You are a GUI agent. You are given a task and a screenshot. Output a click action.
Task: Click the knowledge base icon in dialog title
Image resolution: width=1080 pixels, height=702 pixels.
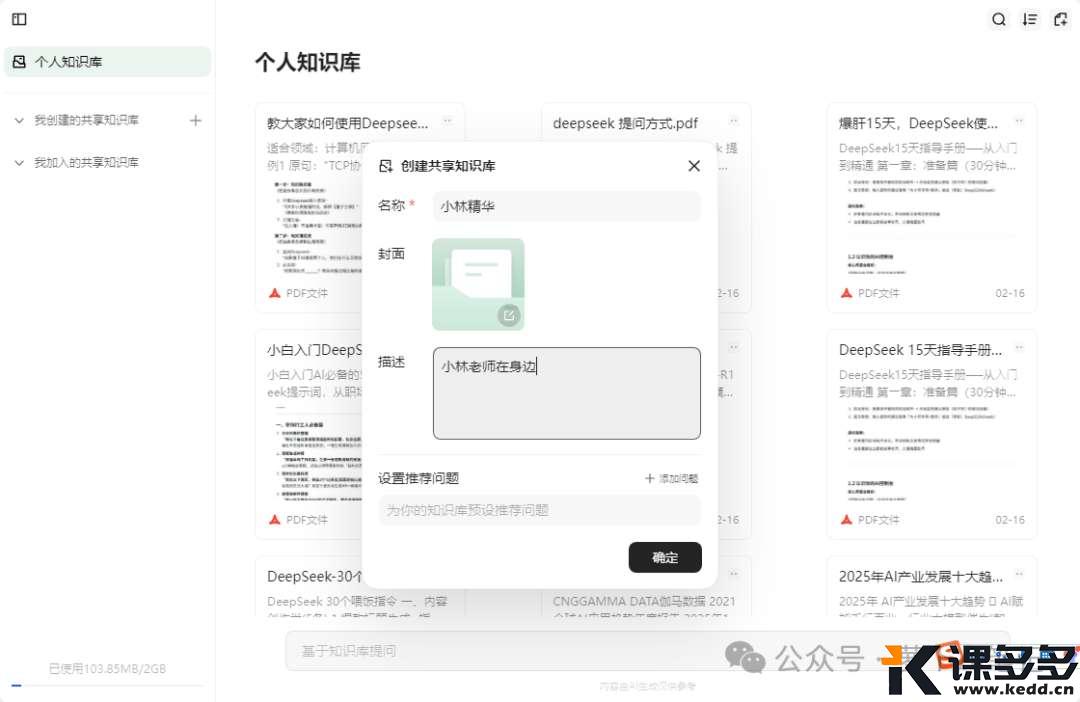[x=386, y=166]
